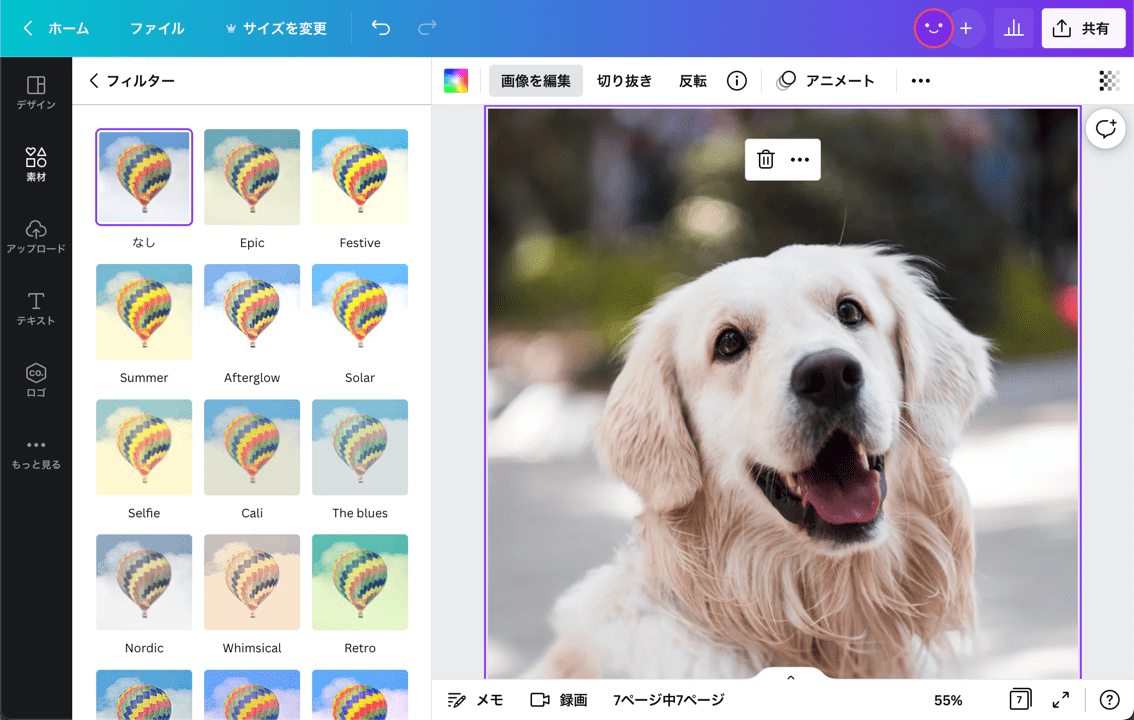Screen dimensions: 1134x720
Task: Expand the page panel with the up chevron
Action: point(790,678)
